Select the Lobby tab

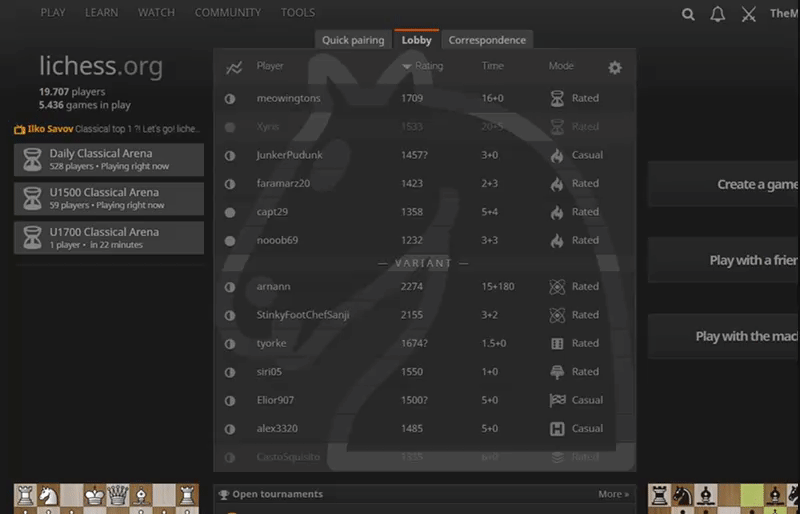pyautogui.click(x=416, y=40)
